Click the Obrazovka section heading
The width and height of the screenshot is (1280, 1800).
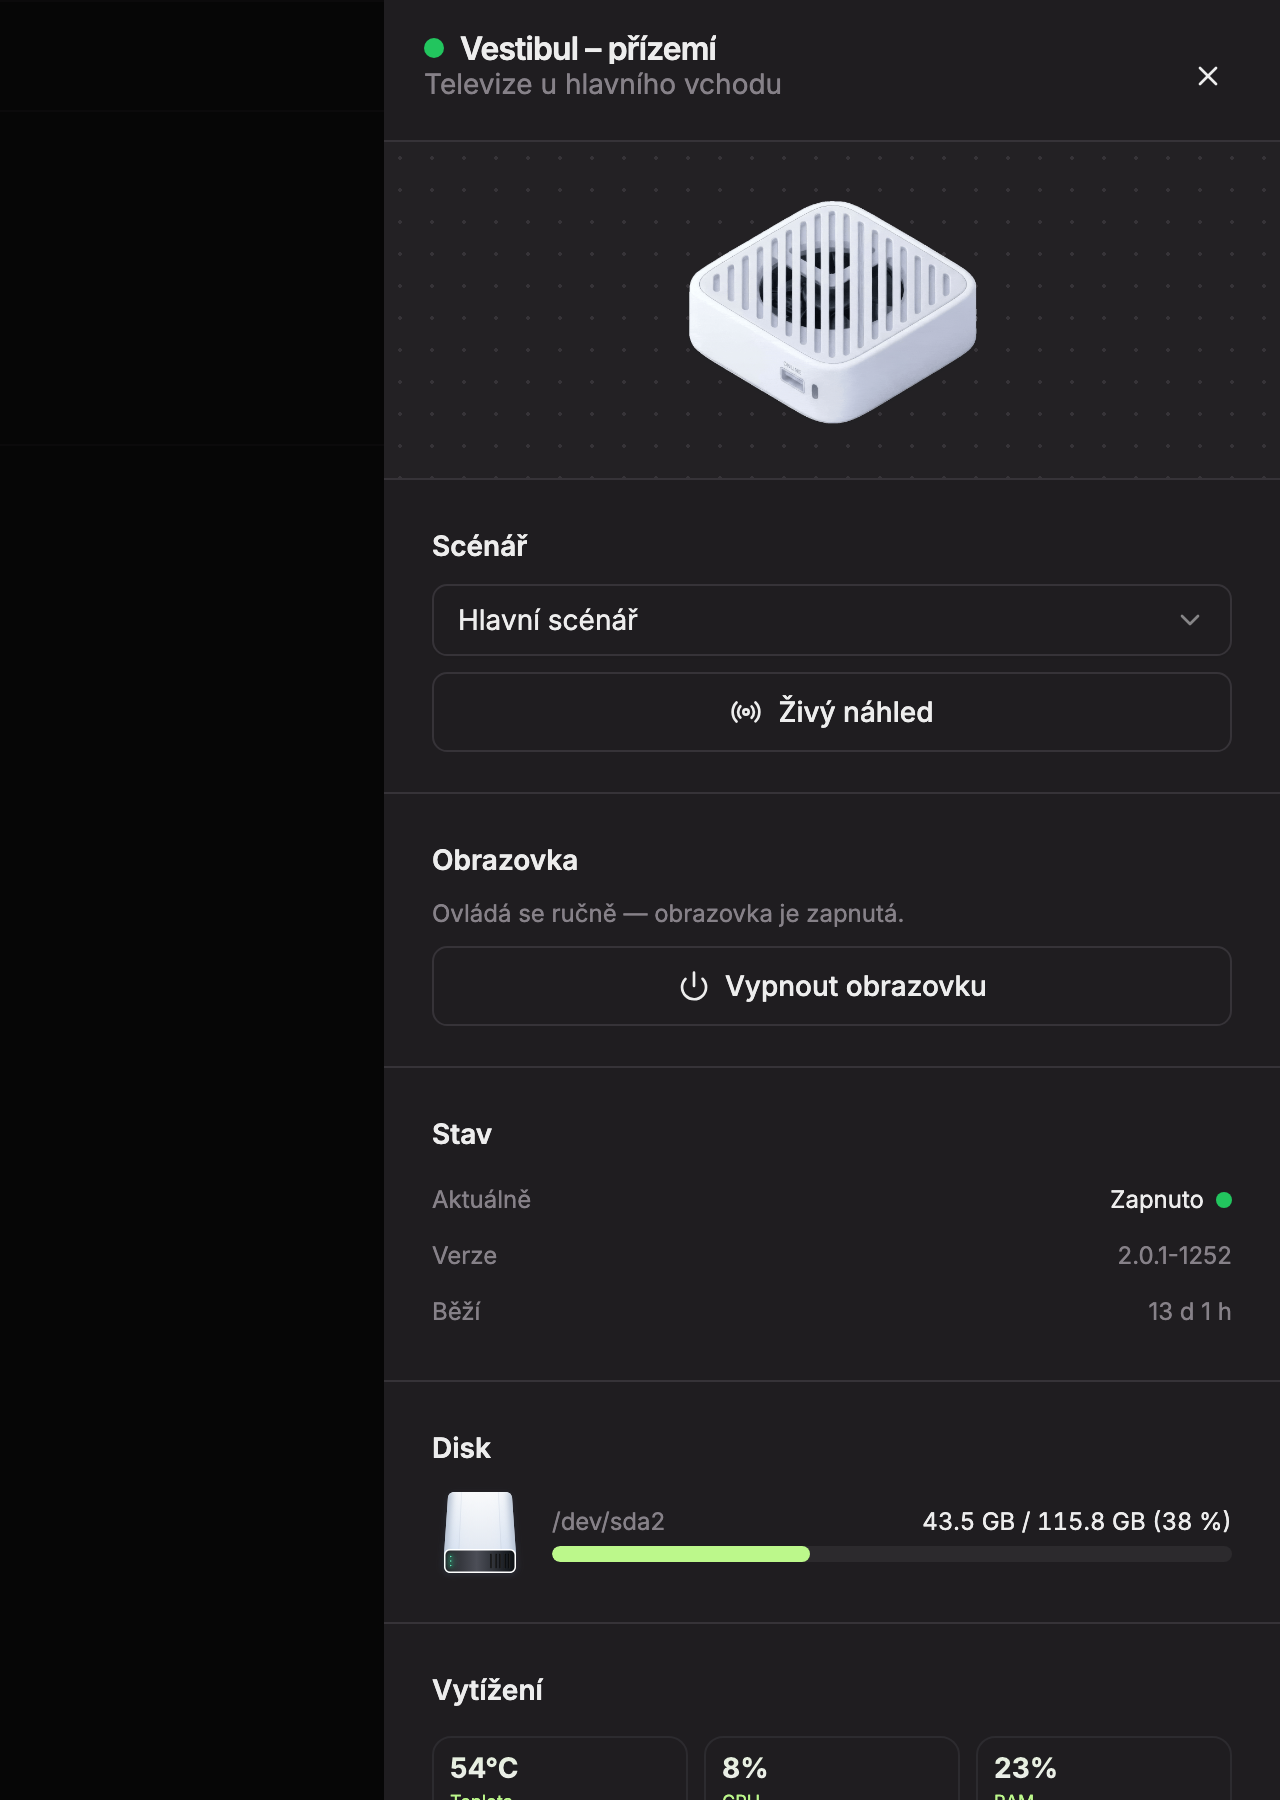click(x=505, y=860)
